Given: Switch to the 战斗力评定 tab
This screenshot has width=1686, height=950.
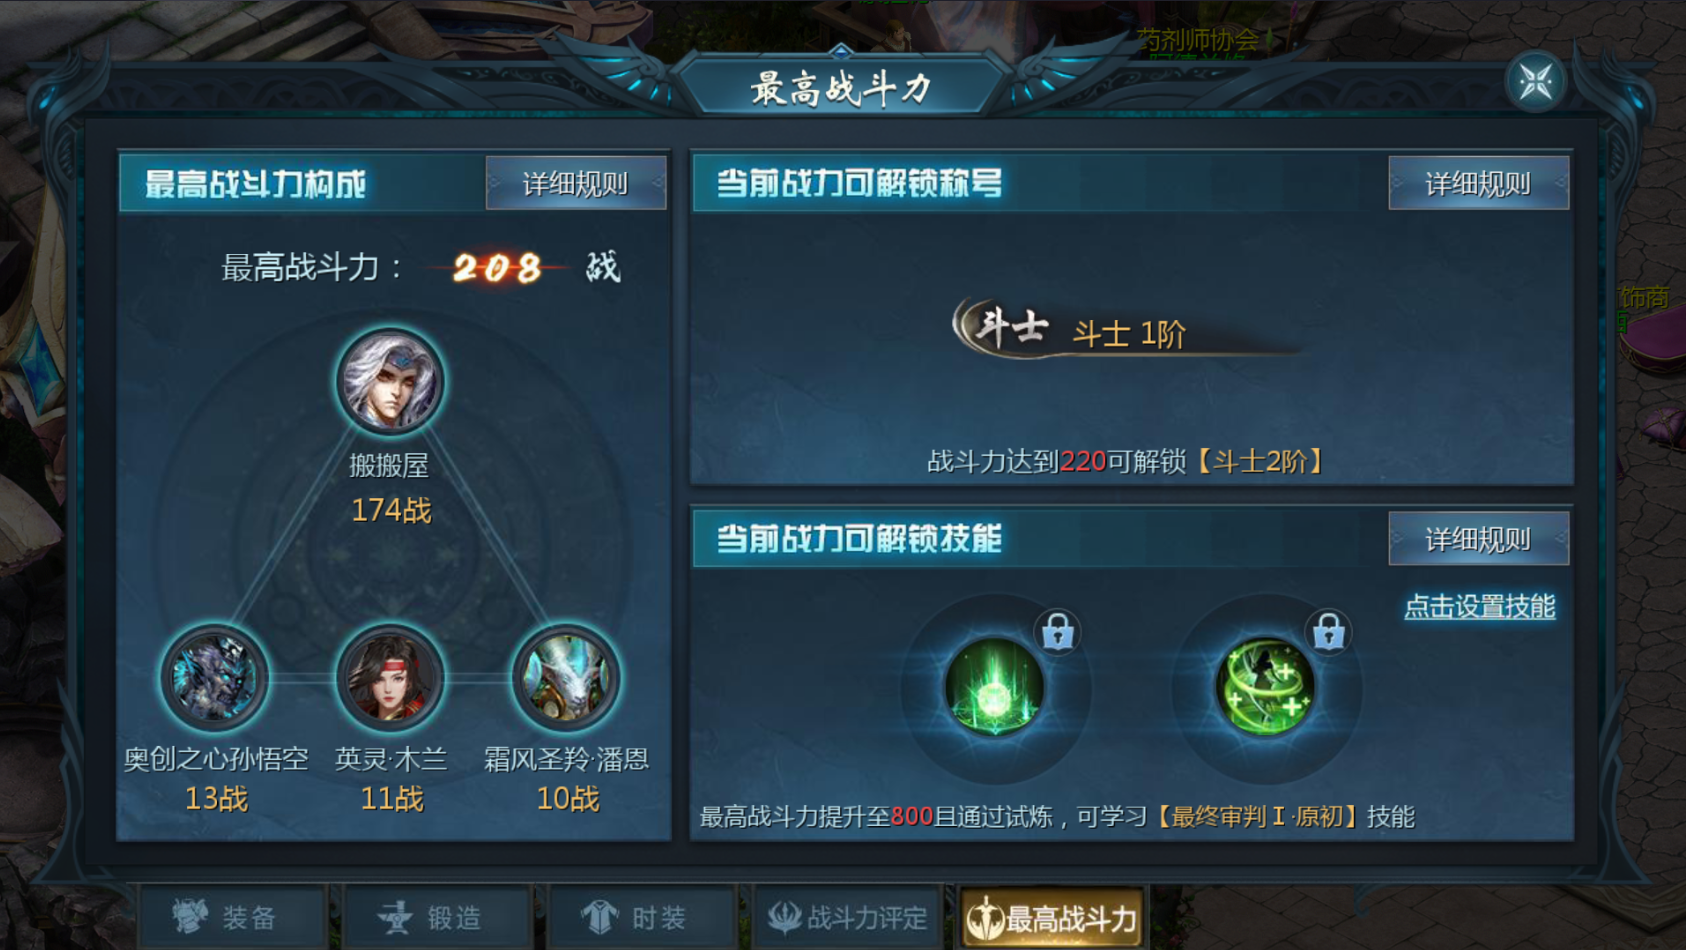Looking at the screenshot, I should pos(847,917).
